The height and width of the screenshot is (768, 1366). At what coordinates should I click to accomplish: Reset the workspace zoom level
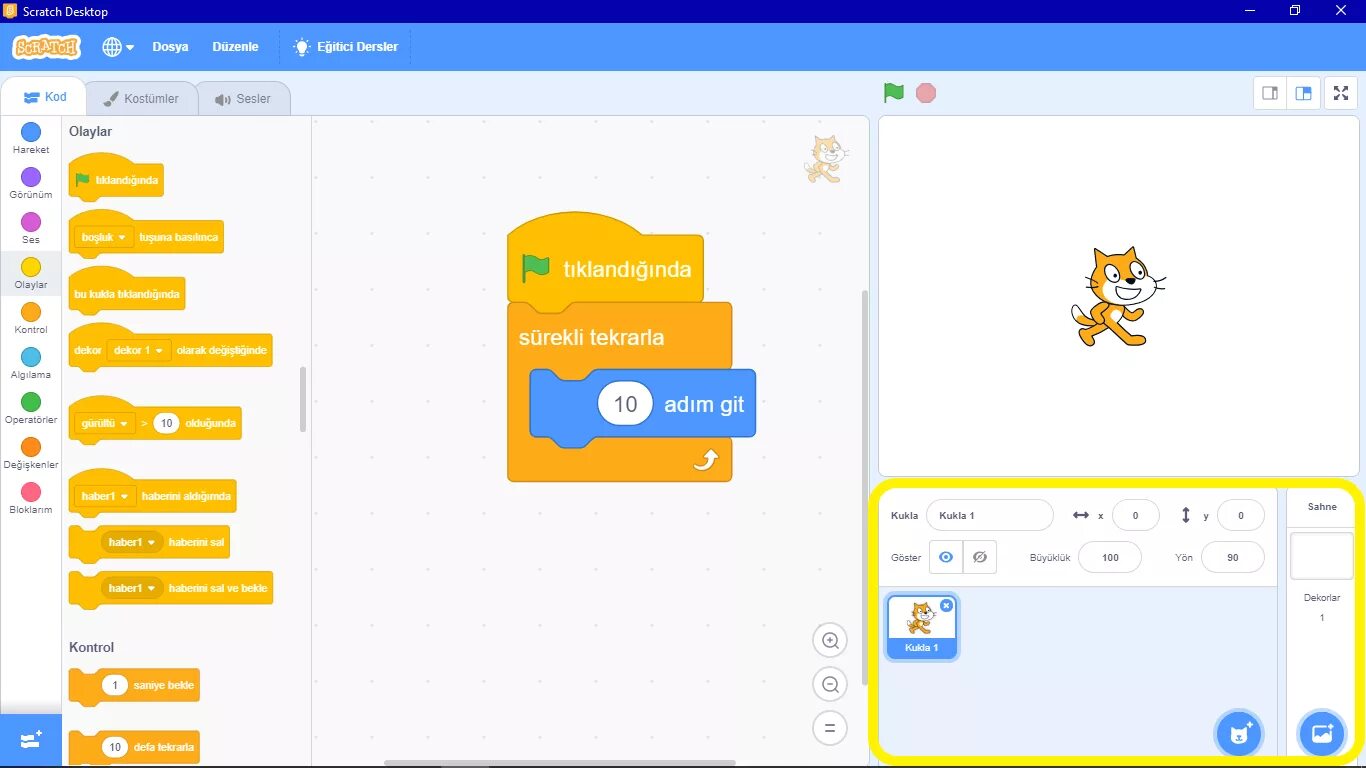click(x=829, y=728)
